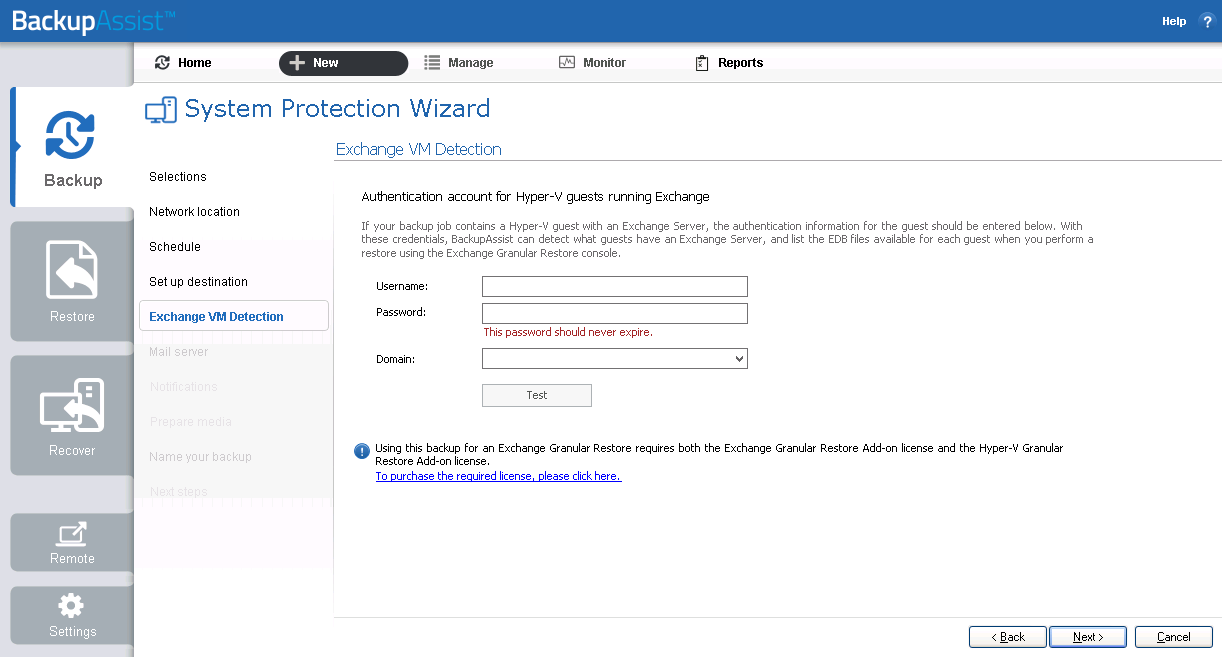Click the Help text in header

tap(1174, 21)
